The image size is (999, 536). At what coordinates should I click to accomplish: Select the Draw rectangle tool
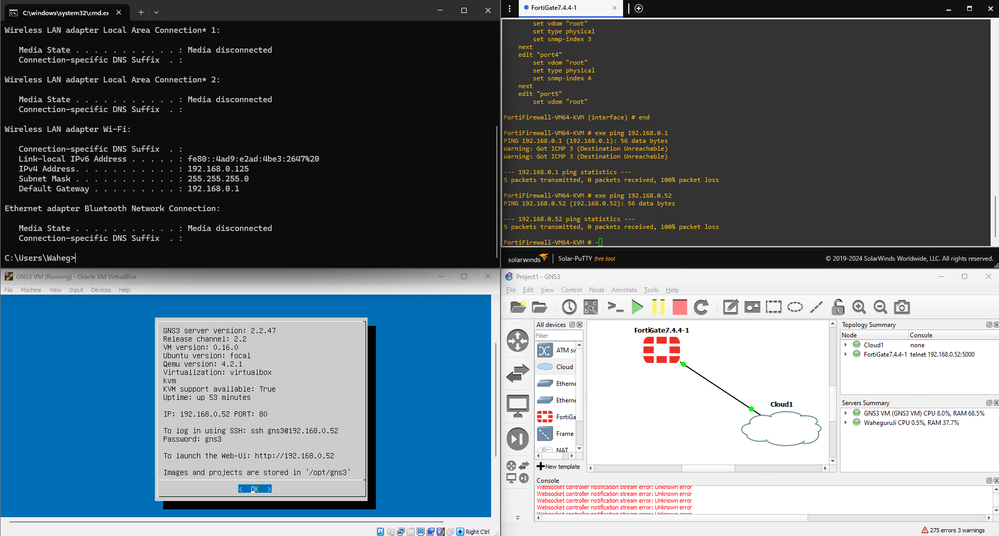[773, 307]
